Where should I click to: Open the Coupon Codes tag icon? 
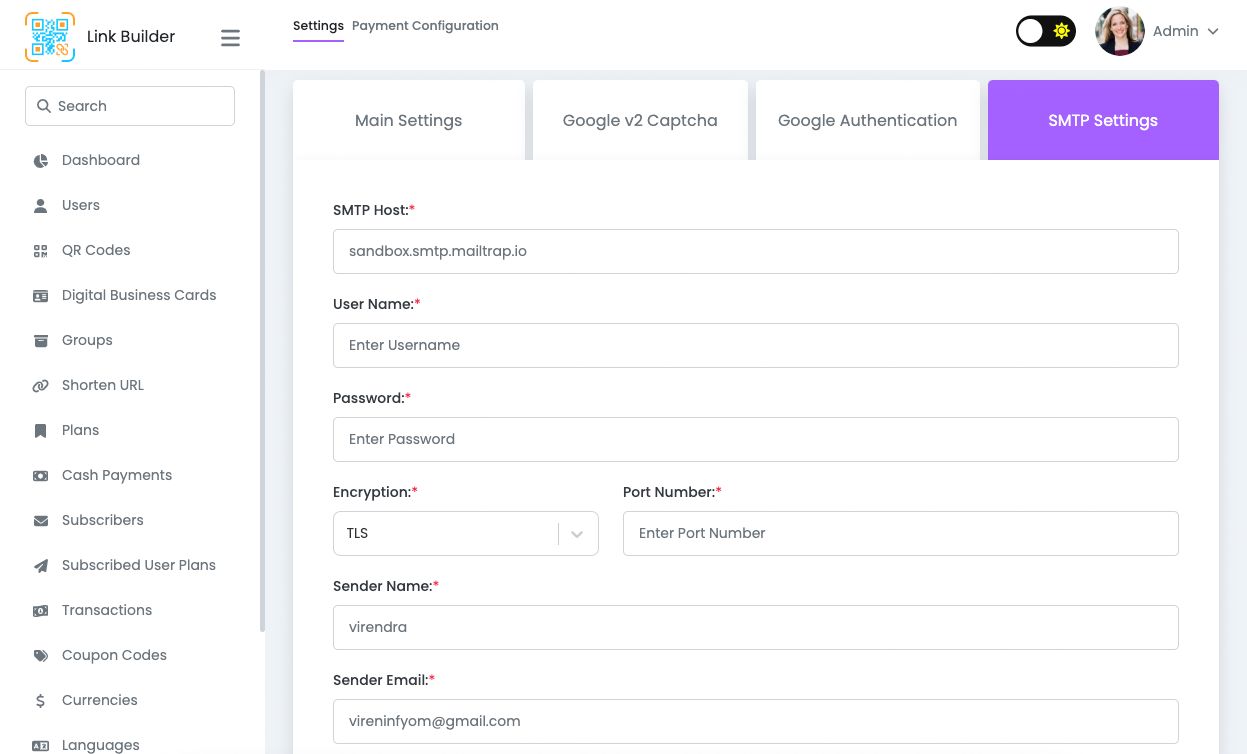[41, 656]
